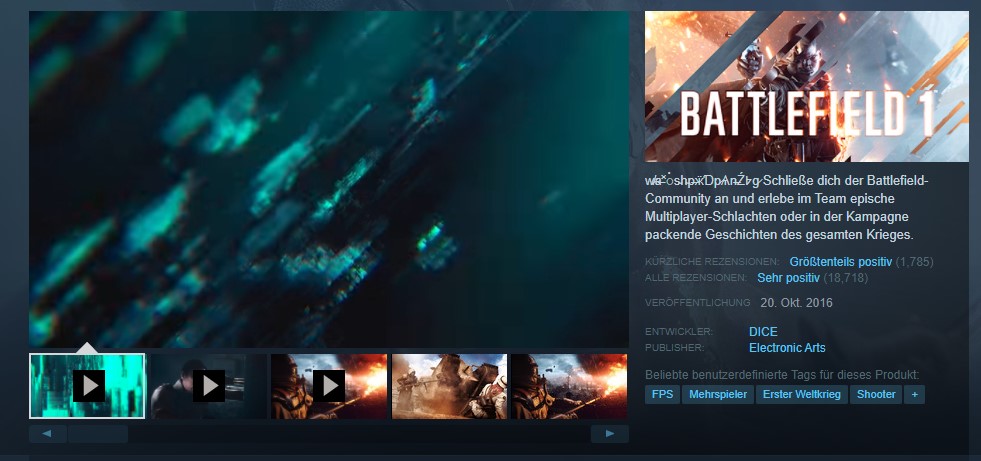This screenshot has height=461, width=981.
Task: Select the fifth, partially visible screenshot thumbnail
Action: pyautogui.click(x=570, y=386)
